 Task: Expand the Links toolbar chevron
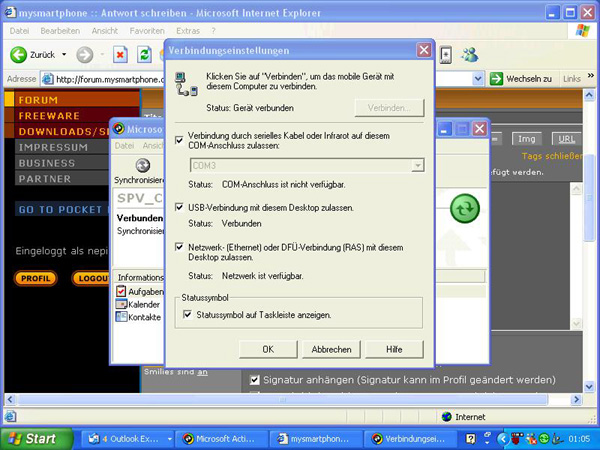(591, 76)
